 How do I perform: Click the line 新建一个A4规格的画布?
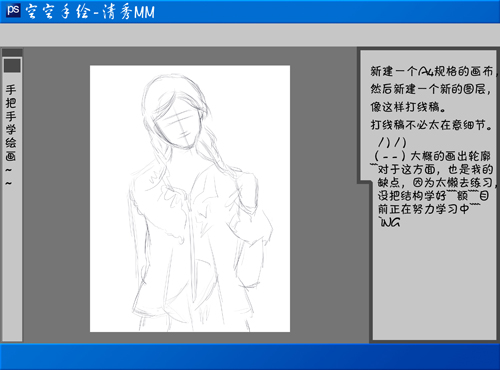(x=431, y=71)
